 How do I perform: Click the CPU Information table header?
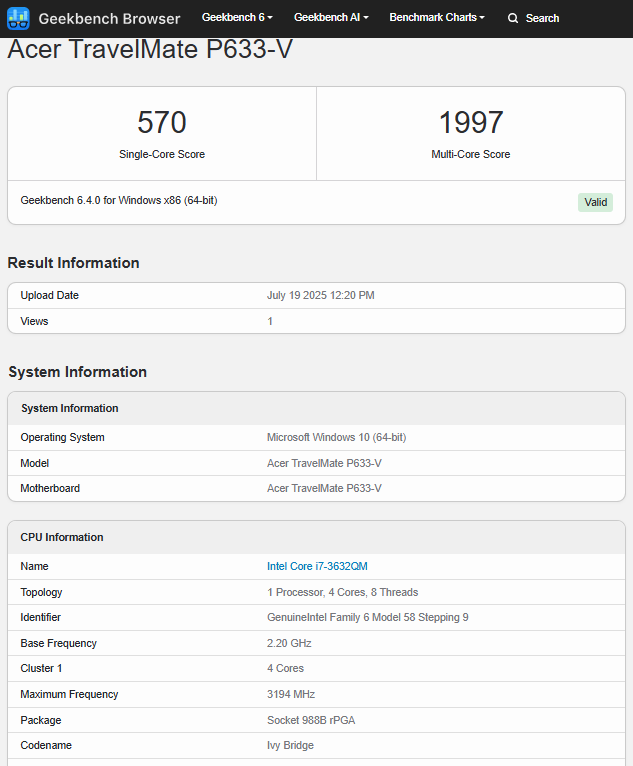[x=62, y=537]
